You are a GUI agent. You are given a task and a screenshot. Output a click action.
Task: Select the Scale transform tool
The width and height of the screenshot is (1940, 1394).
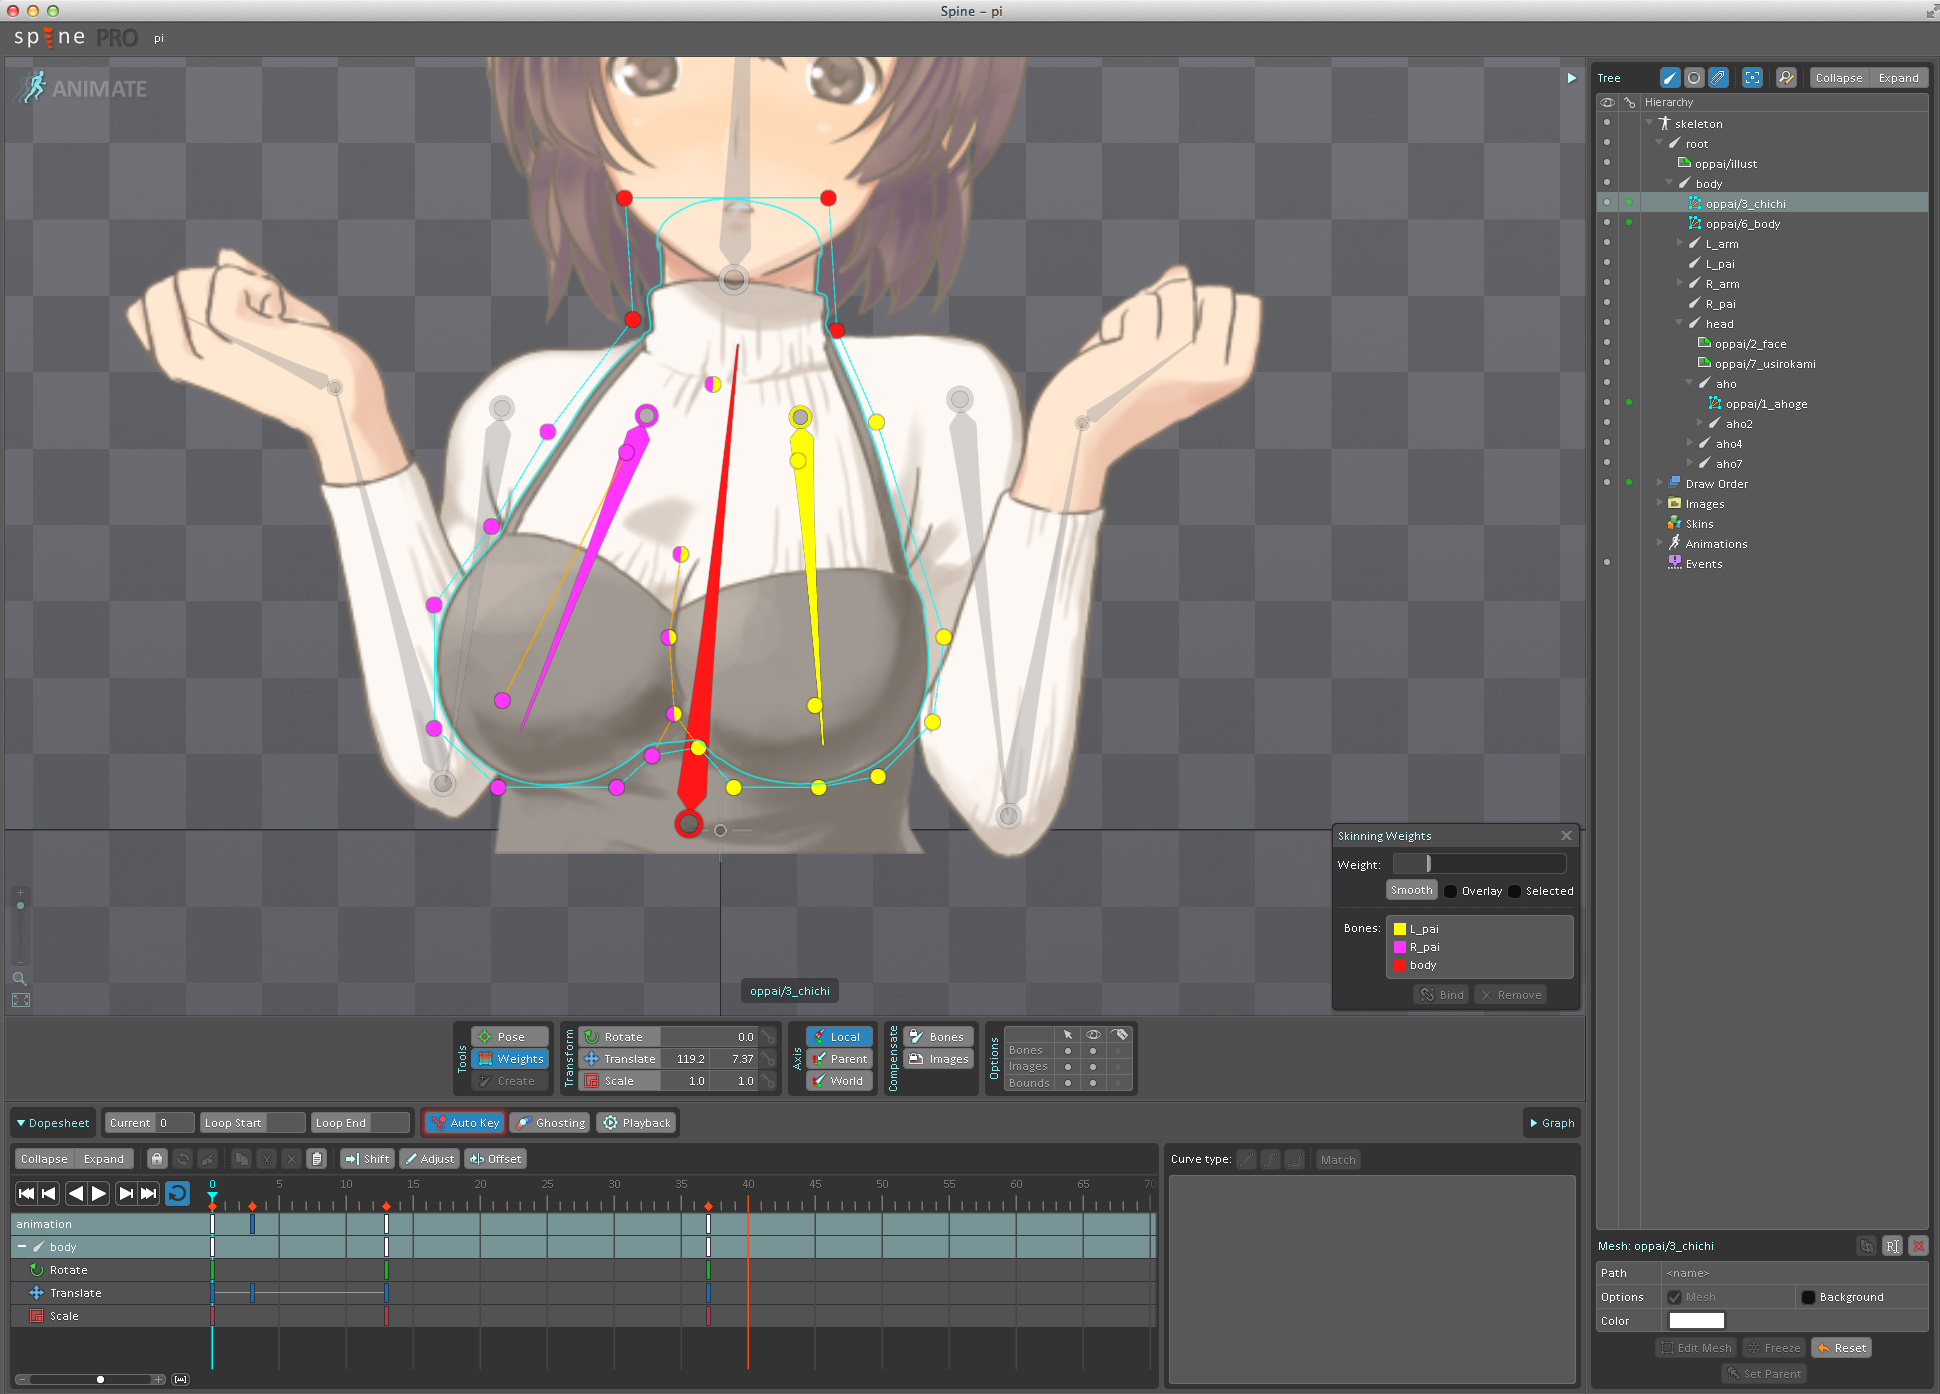(620, 1081)
